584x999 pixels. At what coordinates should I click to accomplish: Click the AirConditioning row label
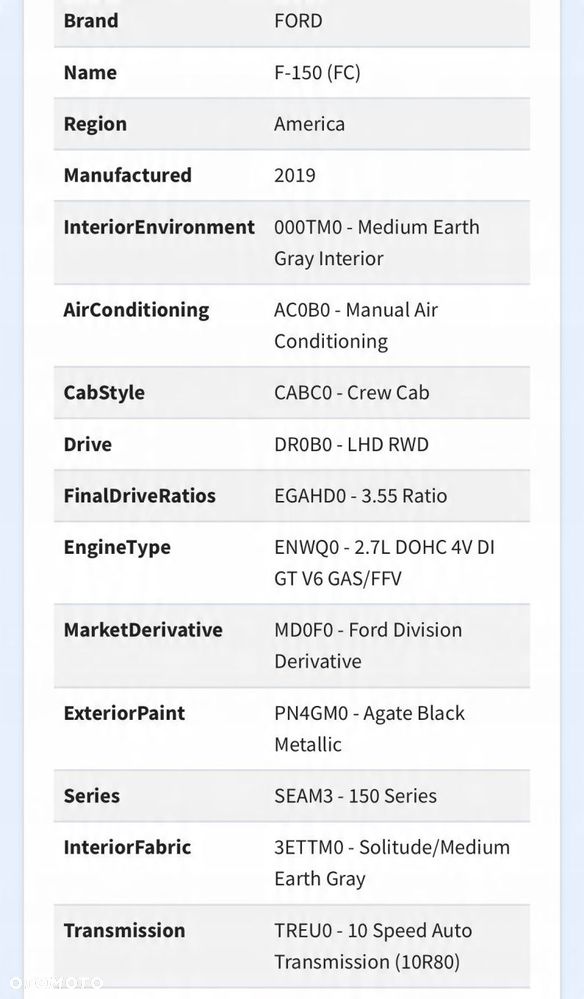(x=136, y=310)
